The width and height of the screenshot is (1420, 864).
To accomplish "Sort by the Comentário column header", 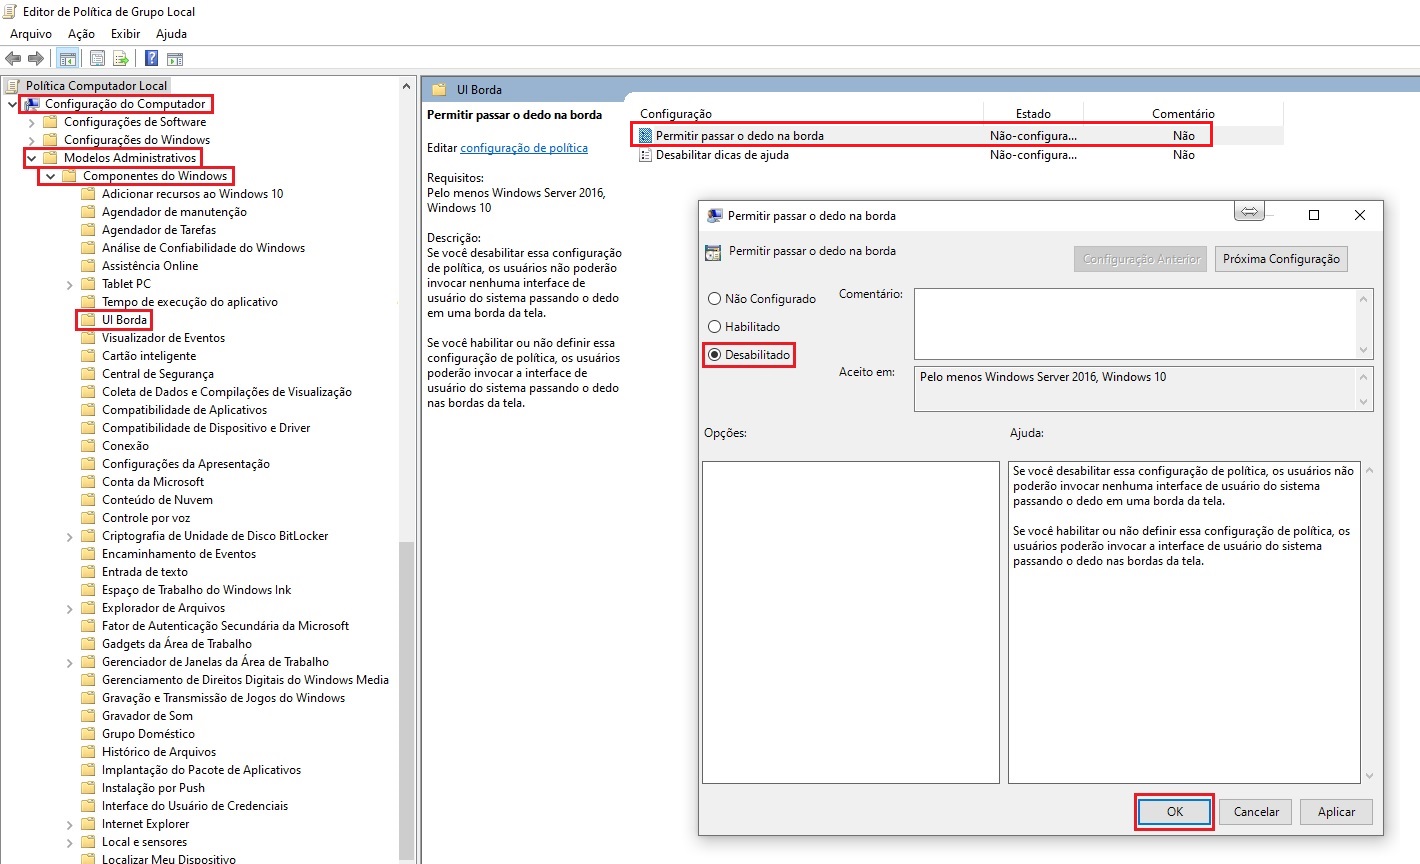I will tap(1183, 114).
